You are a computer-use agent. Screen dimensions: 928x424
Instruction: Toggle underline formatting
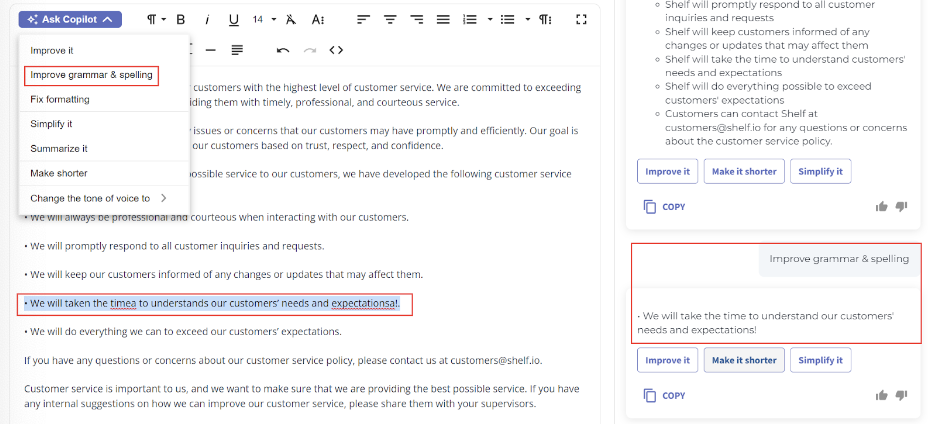[234, 20]
